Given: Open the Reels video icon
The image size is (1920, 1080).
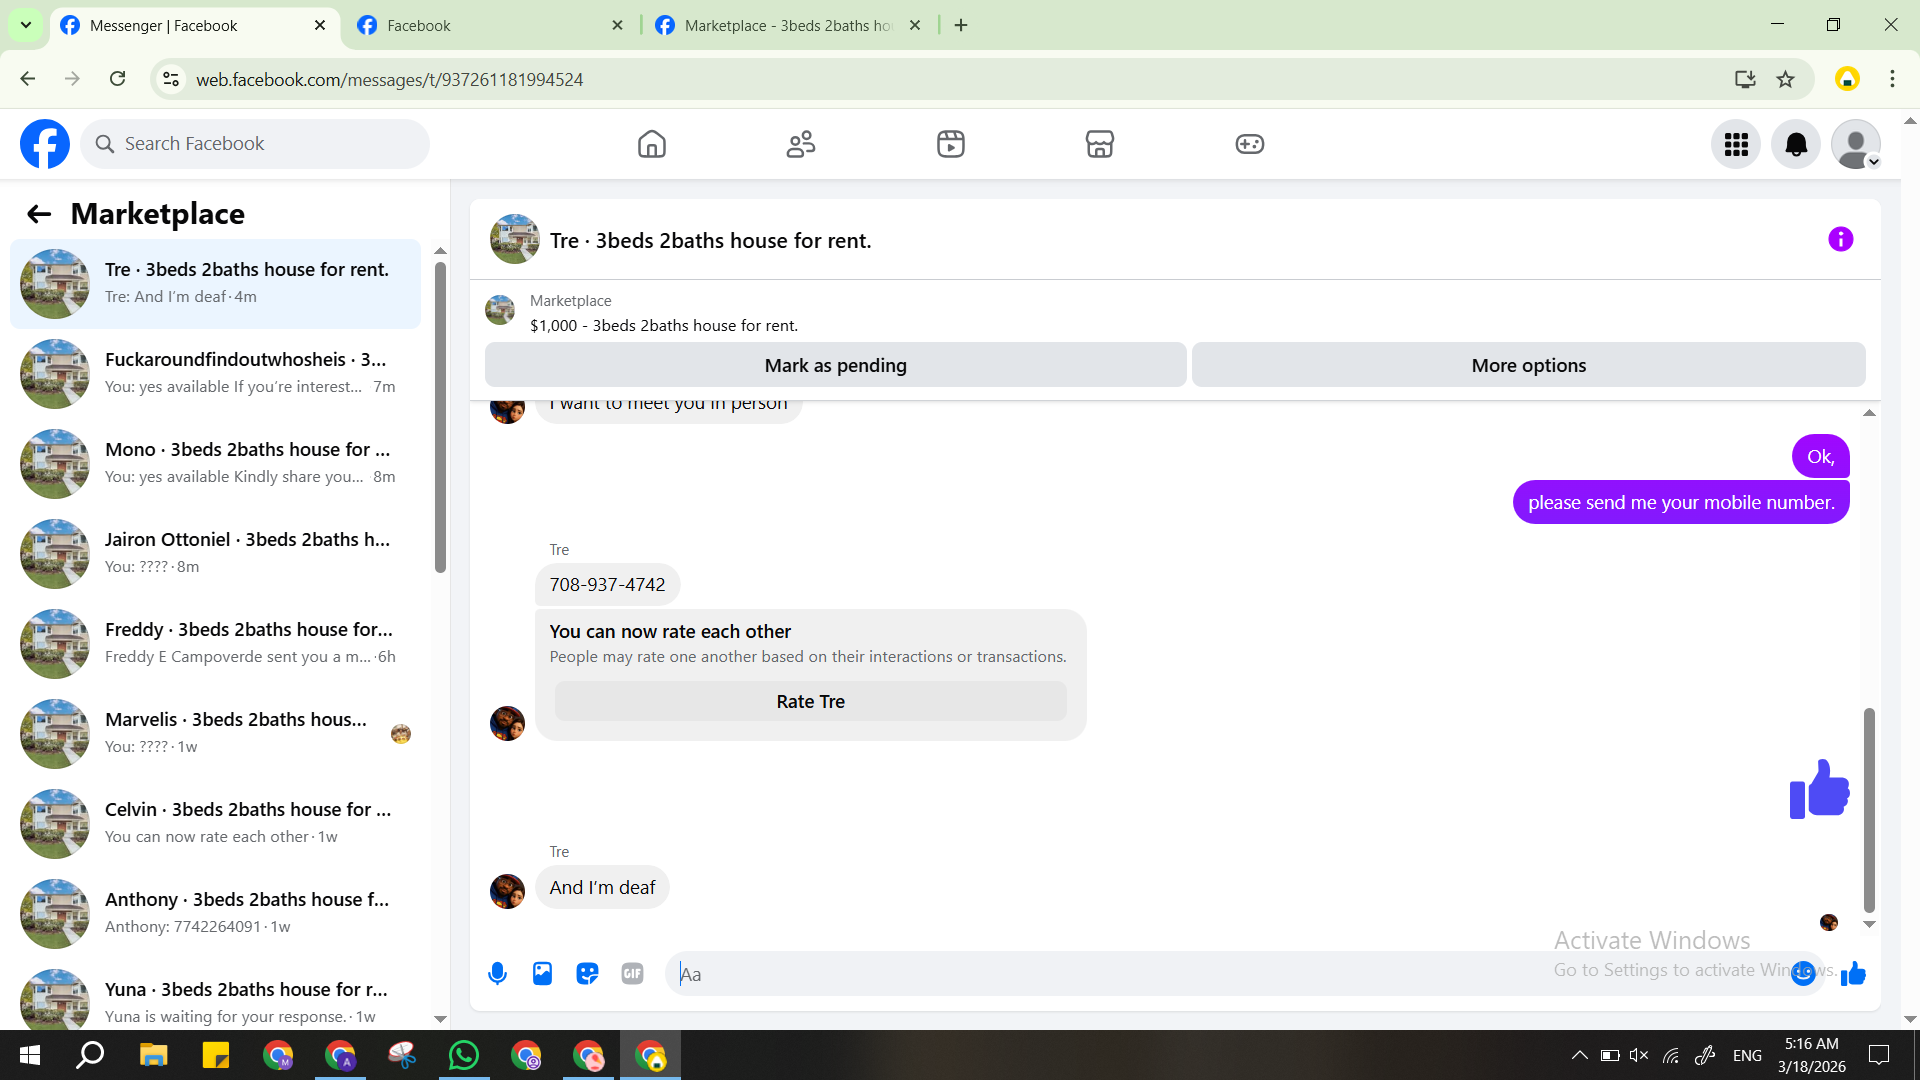Looking at the screenshot, I should (x=951, y=144).
